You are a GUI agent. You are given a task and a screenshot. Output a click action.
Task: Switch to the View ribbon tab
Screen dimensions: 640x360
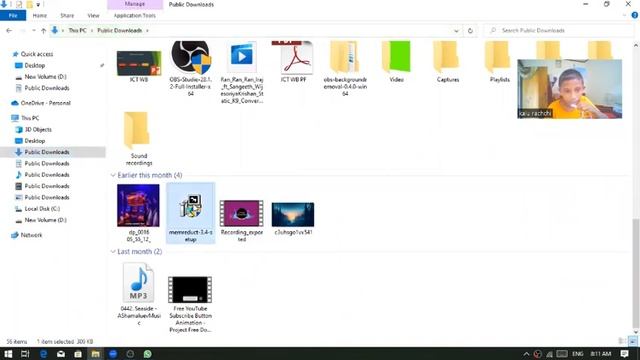93,16
